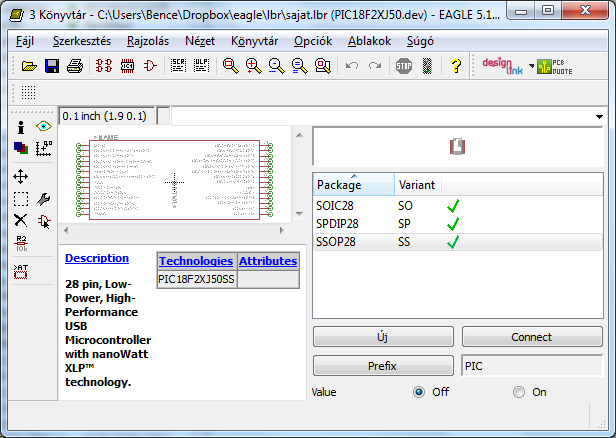Open the DesignLink tool

502,66
